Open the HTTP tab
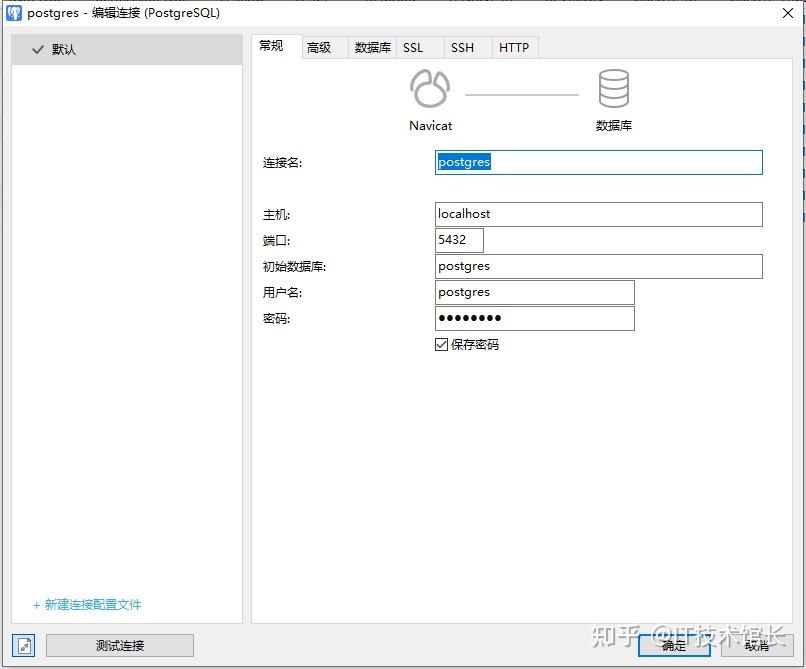 514,46
